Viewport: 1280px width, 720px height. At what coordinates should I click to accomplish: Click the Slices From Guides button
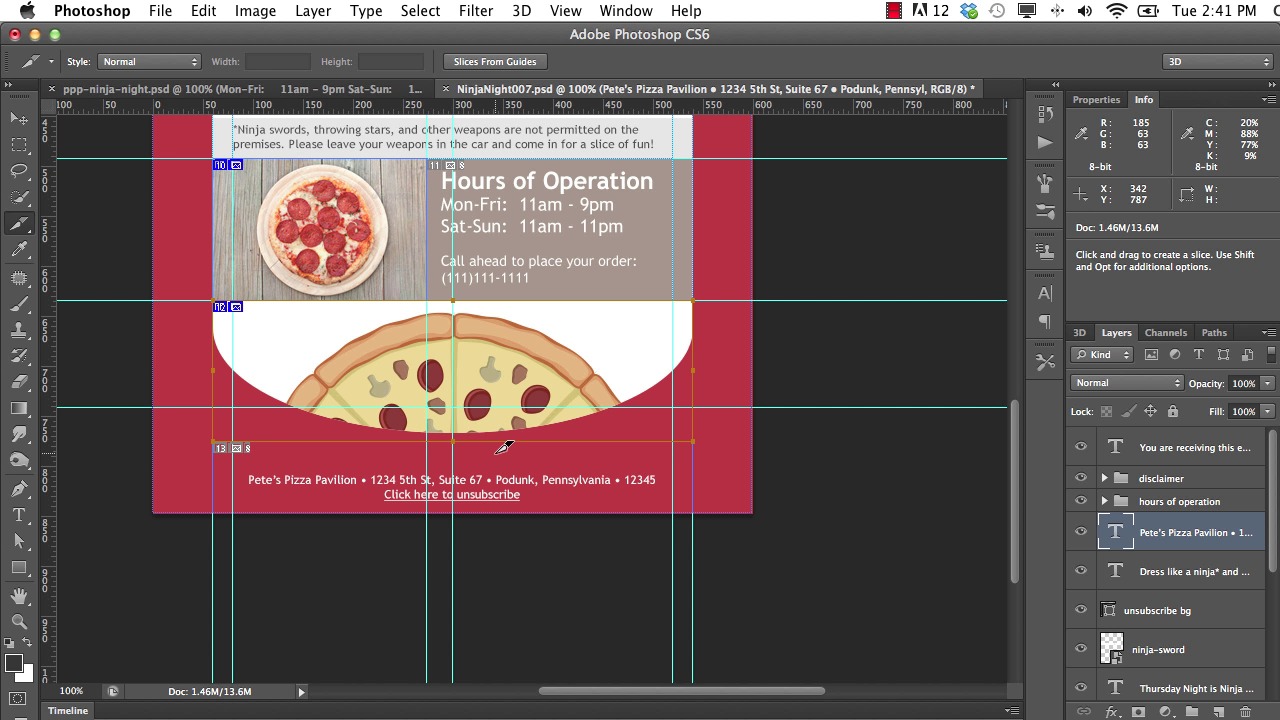pos(495,62)
